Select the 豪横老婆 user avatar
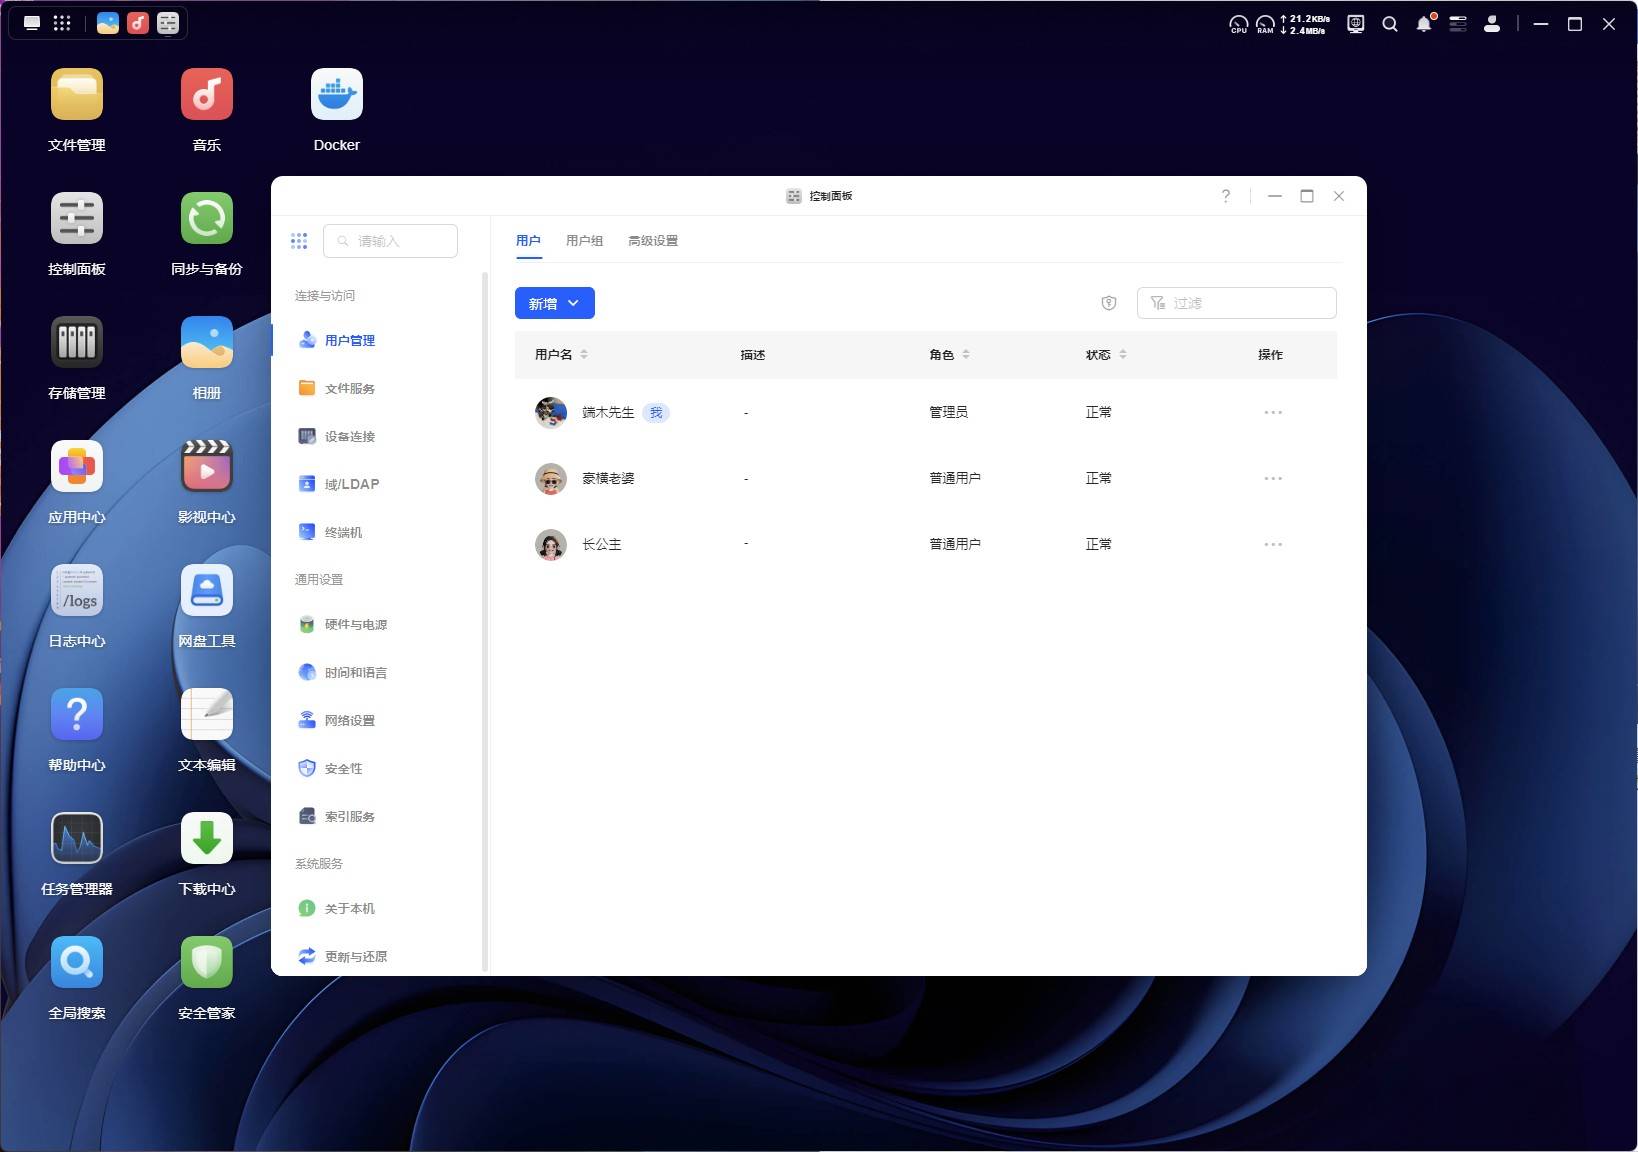Screen dimensions: 1638x1152 click(x=551, y=479)
